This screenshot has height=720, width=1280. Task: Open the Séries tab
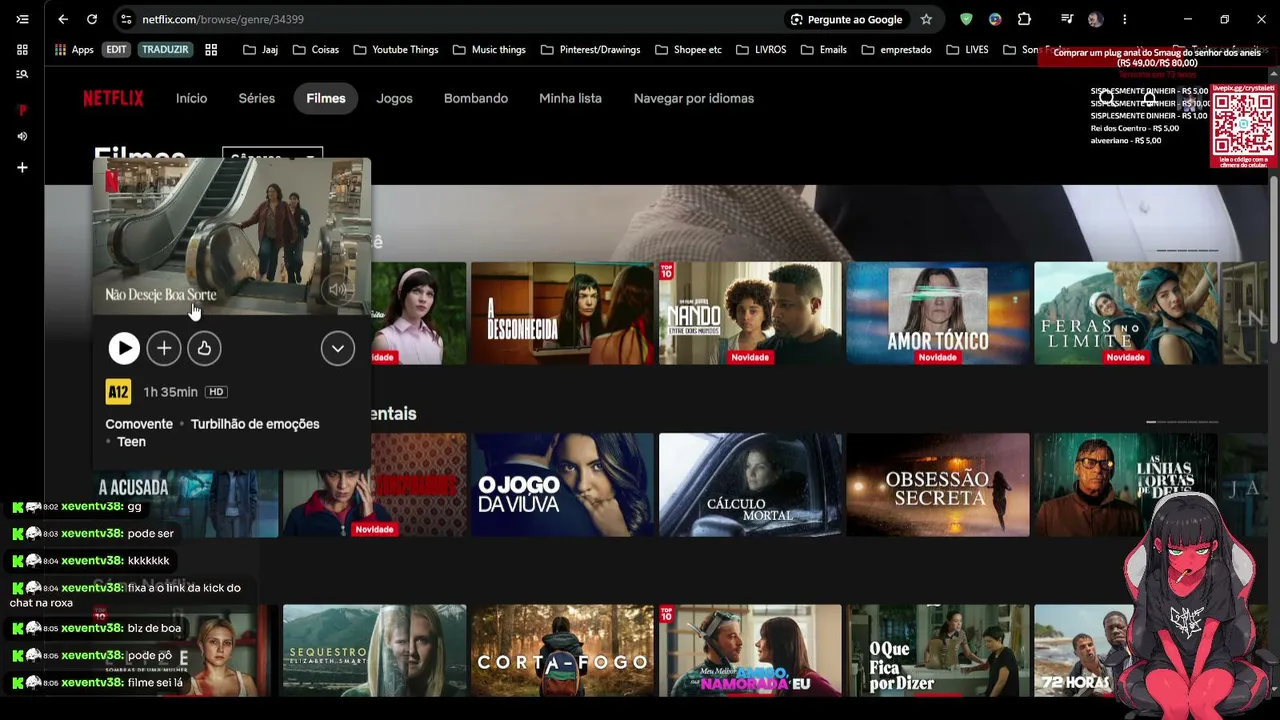257,98
